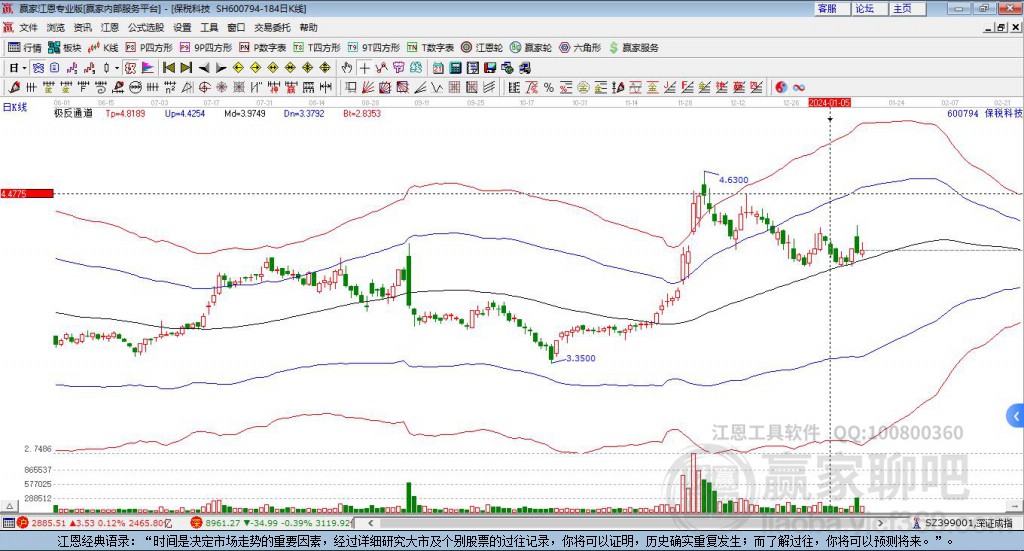Click the yin-yang icon

(781, 87)
